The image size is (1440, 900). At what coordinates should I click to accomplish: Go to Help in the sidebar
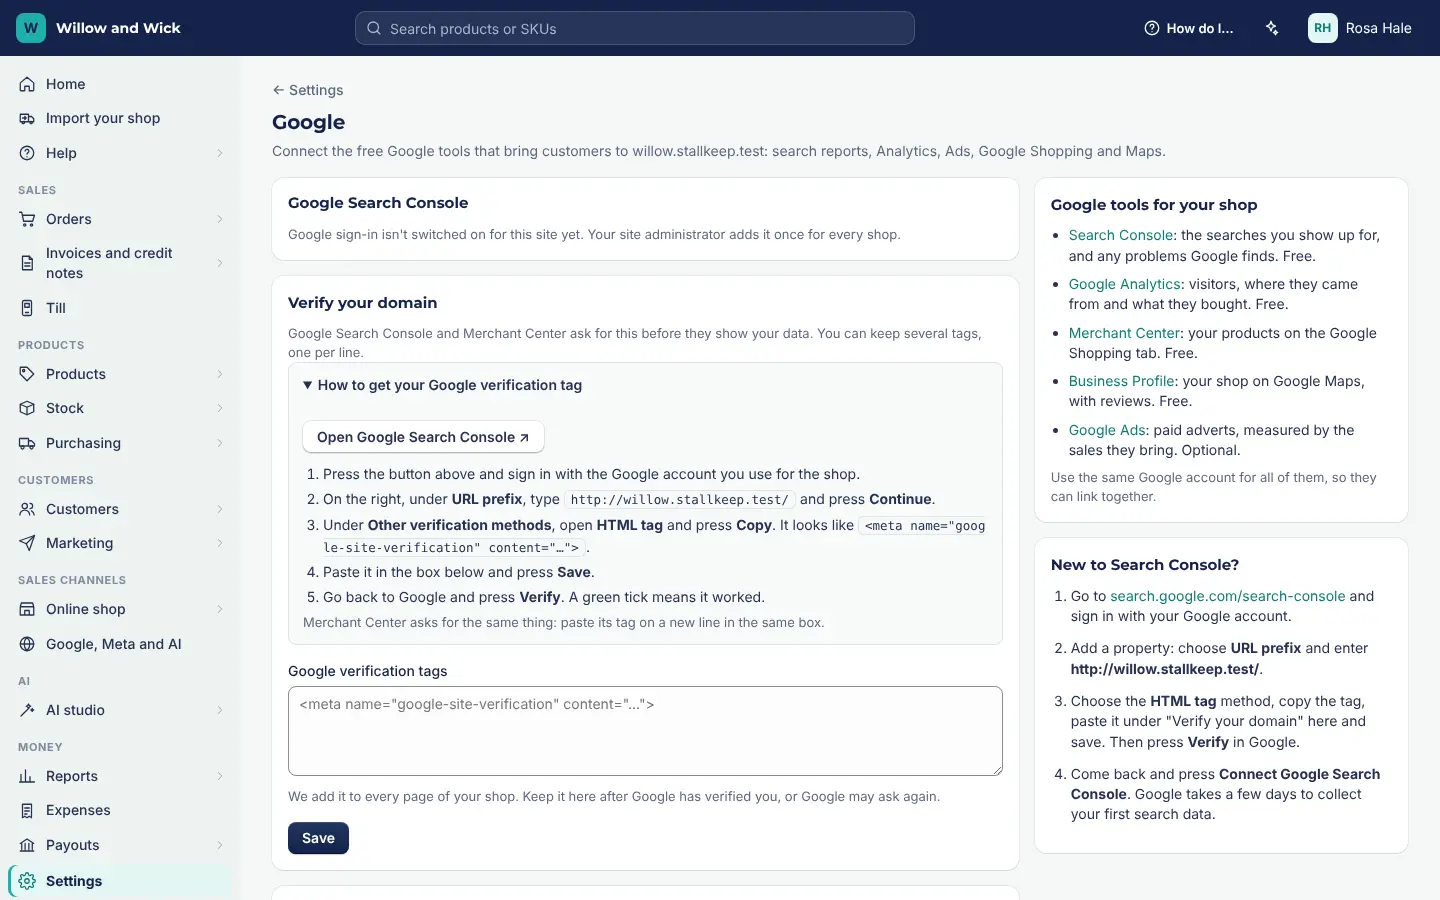click(120, 153)
